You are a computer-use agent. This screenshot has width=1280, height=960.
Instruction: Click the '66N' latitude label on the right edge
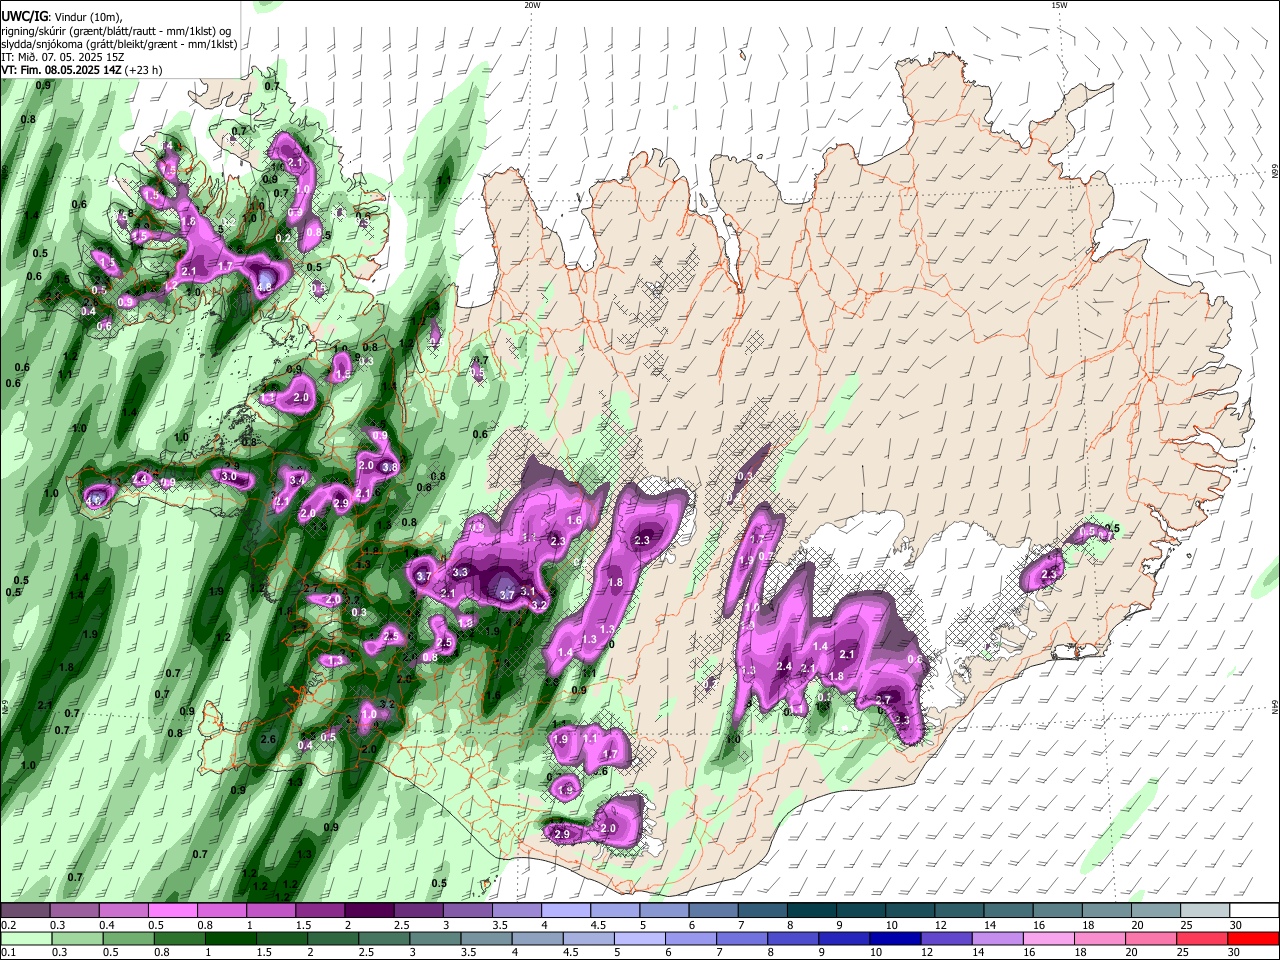[1274, 172]
